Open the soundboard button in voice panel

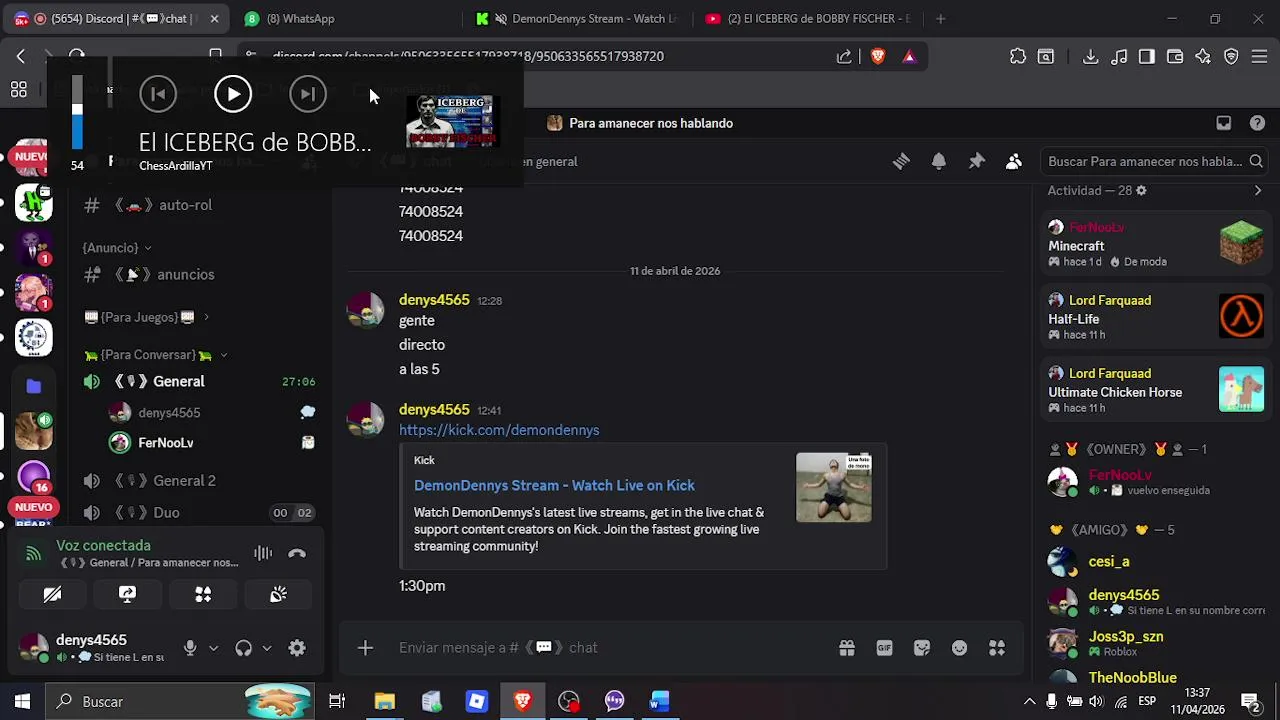278,594
